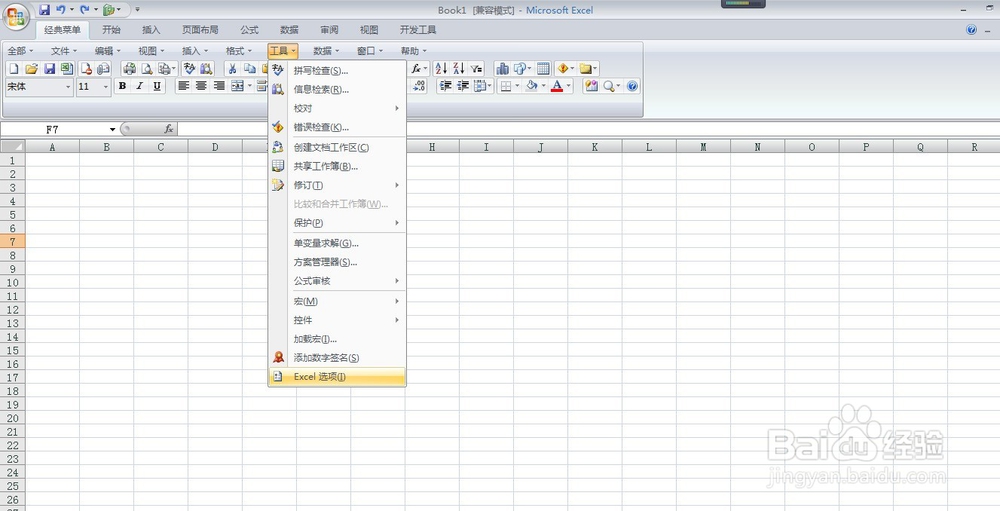
Task: Click the New blank workbook icon
Action: pos(13,69)
